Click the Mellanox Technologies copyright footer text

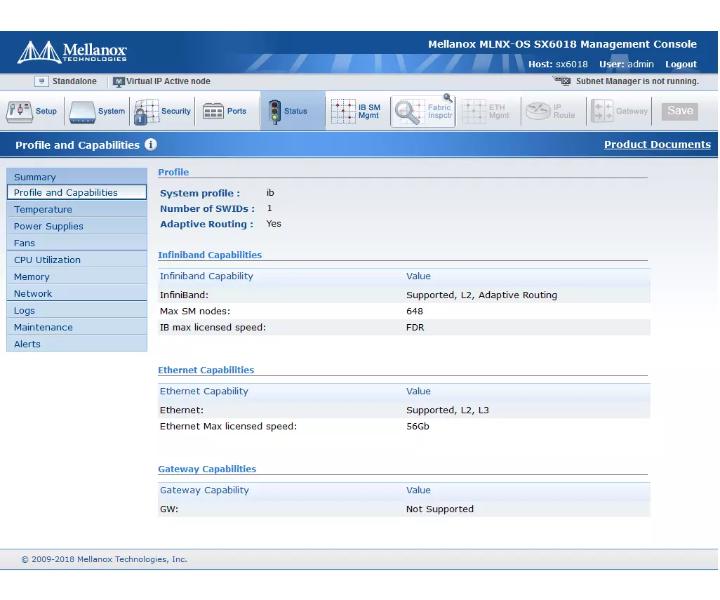tap(104, 559)
